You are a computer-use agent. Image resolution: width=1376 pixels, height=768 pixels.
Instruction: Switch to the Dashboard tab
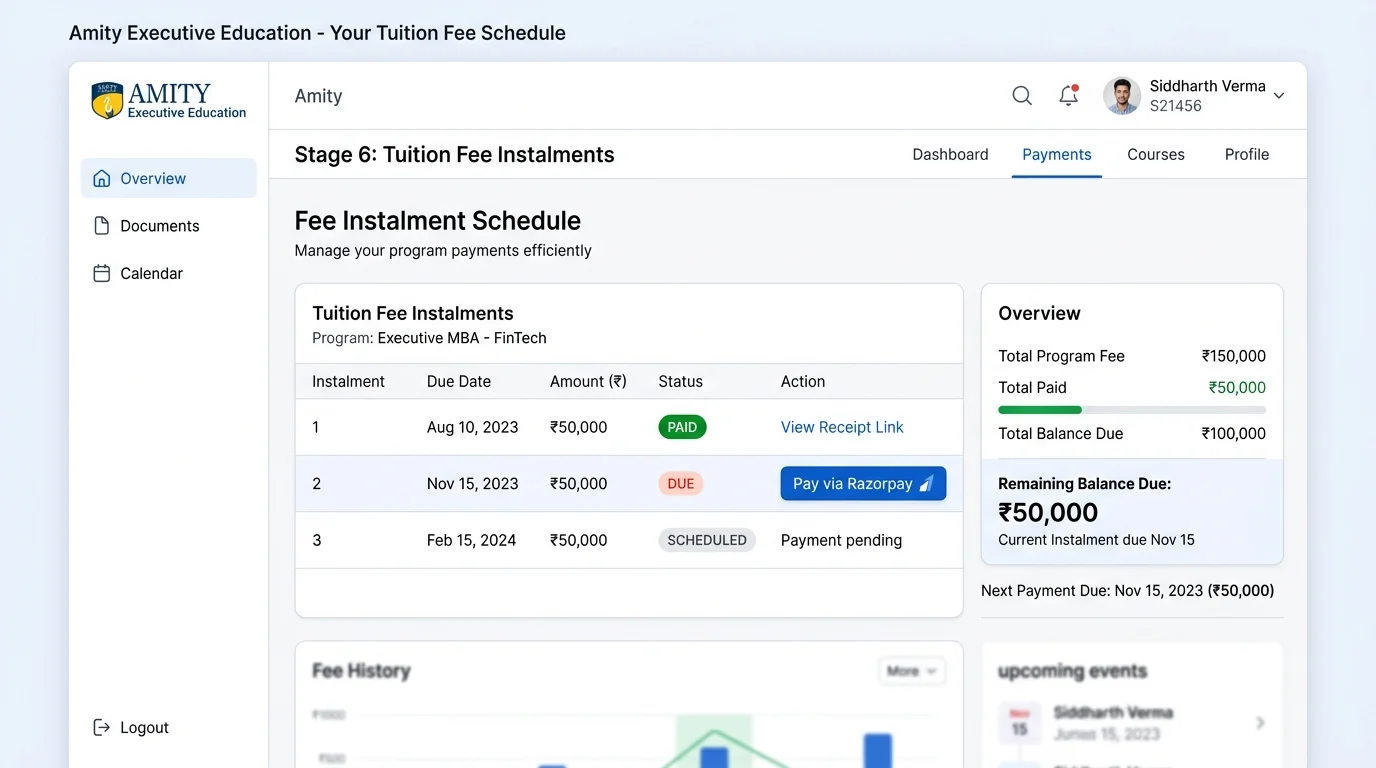[950, 154]
